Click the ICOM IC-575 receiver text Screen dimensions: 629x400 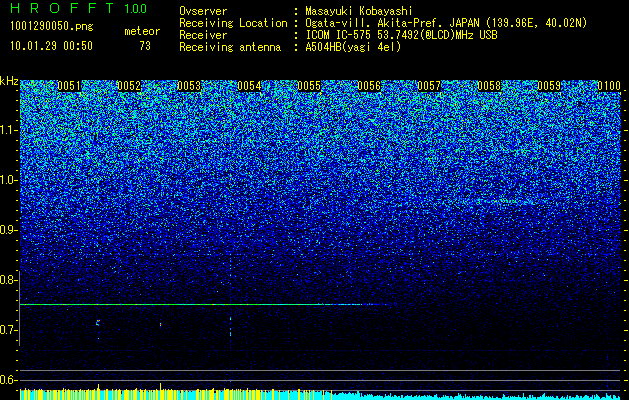coord(401,35)
